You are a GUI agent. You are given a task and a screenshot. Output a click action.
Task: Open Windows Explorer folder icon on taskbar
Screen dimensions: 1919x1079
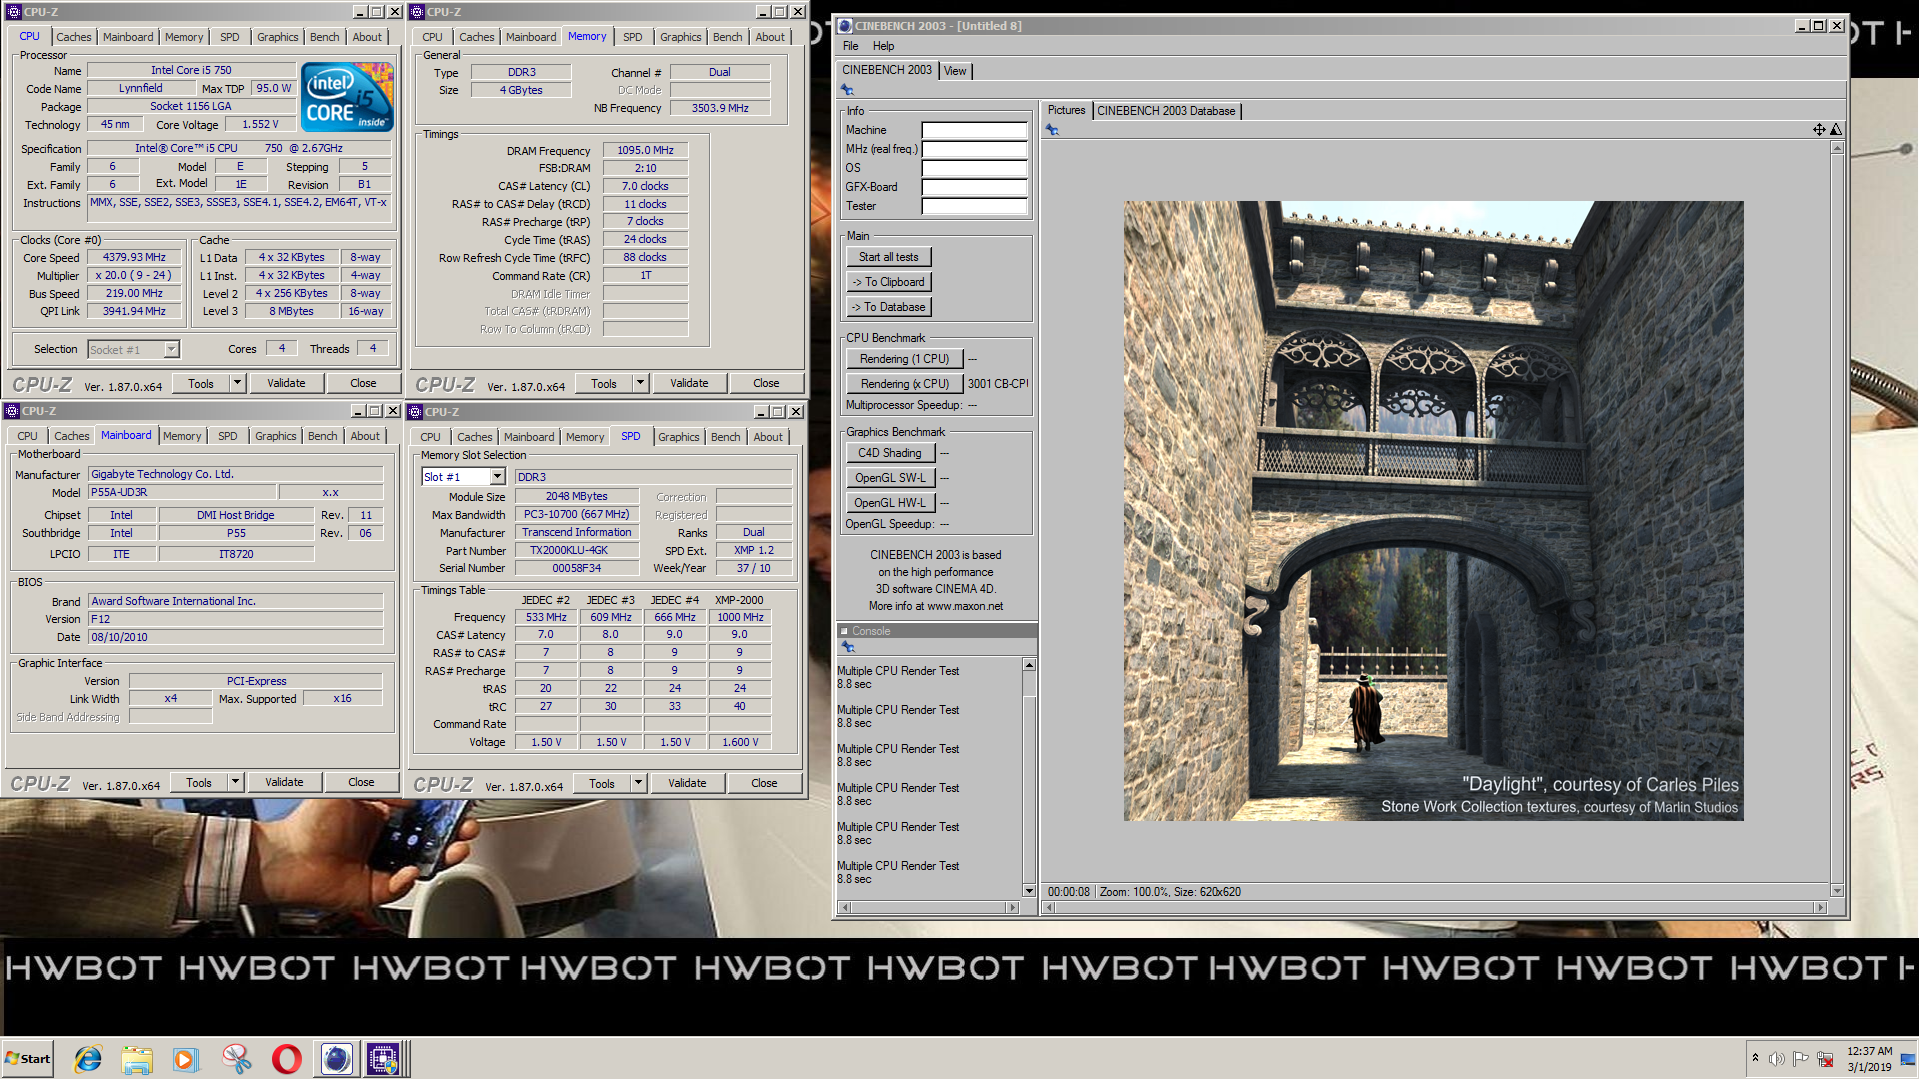pos(137,1058)
